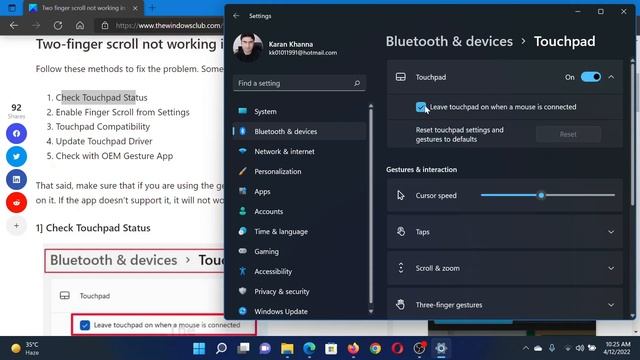
Task: Close the Two finger scroll browser tab
Action: click(136, 8)
